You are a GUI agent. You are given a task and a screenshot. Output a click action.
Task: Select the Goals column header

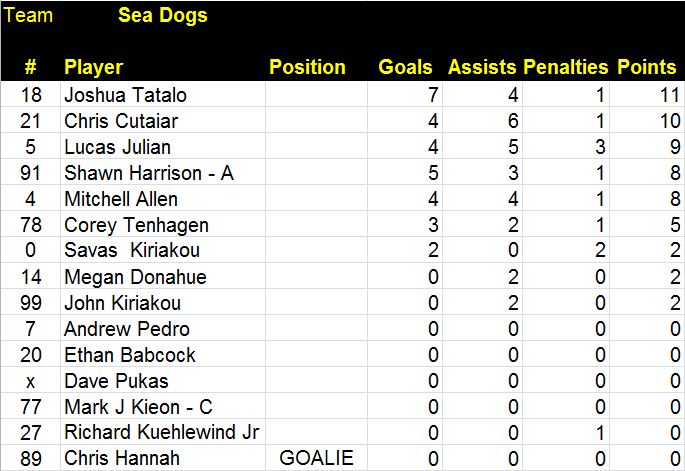[405, 67]
